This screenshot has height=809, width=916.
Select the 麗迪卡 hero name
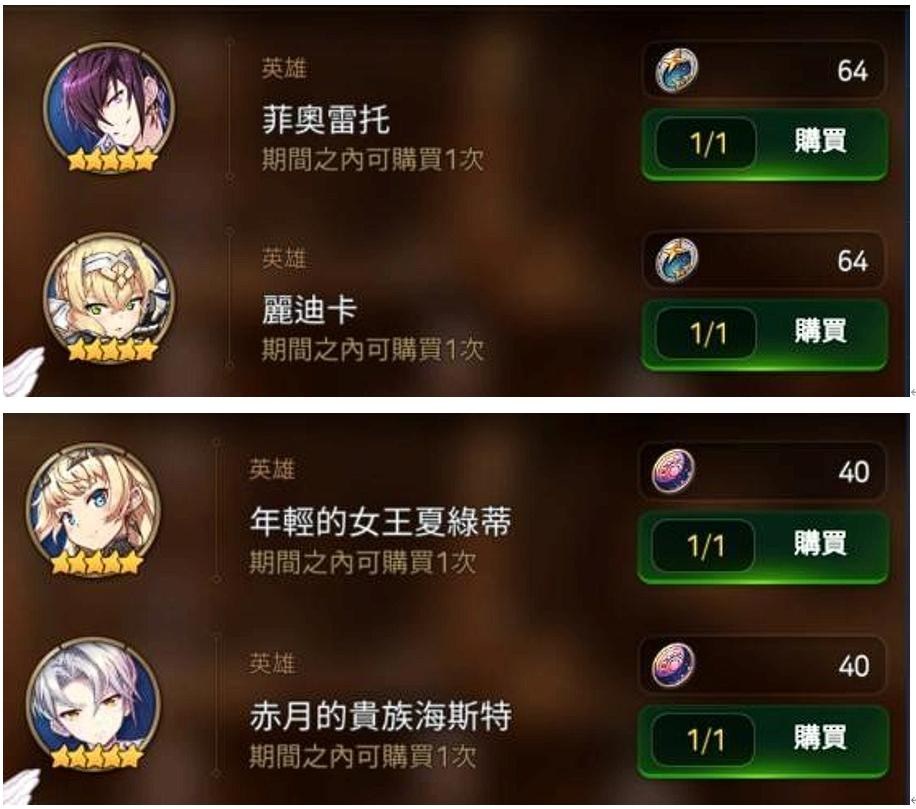click(x=309, y=310)
